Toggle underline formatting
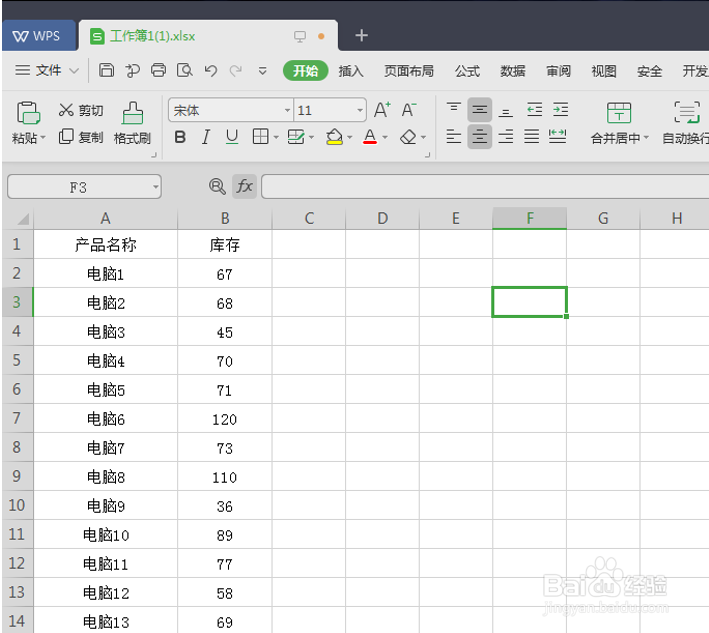This screenshot has width=709, height=633. pos(232,137)
